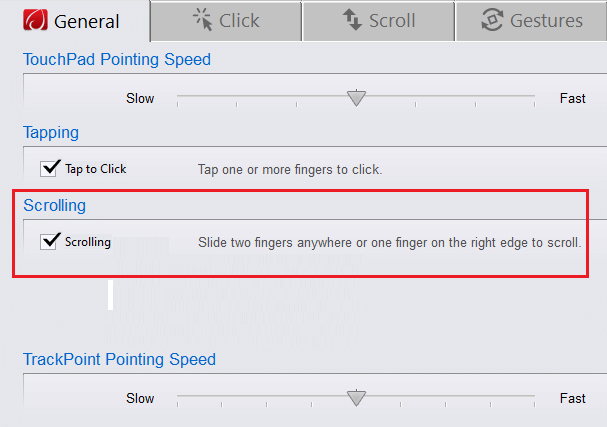The width and height of the screenshot is (607, 427).
Task: Click Slow label of TrackPoint speed slider
Action: (140, 398)
